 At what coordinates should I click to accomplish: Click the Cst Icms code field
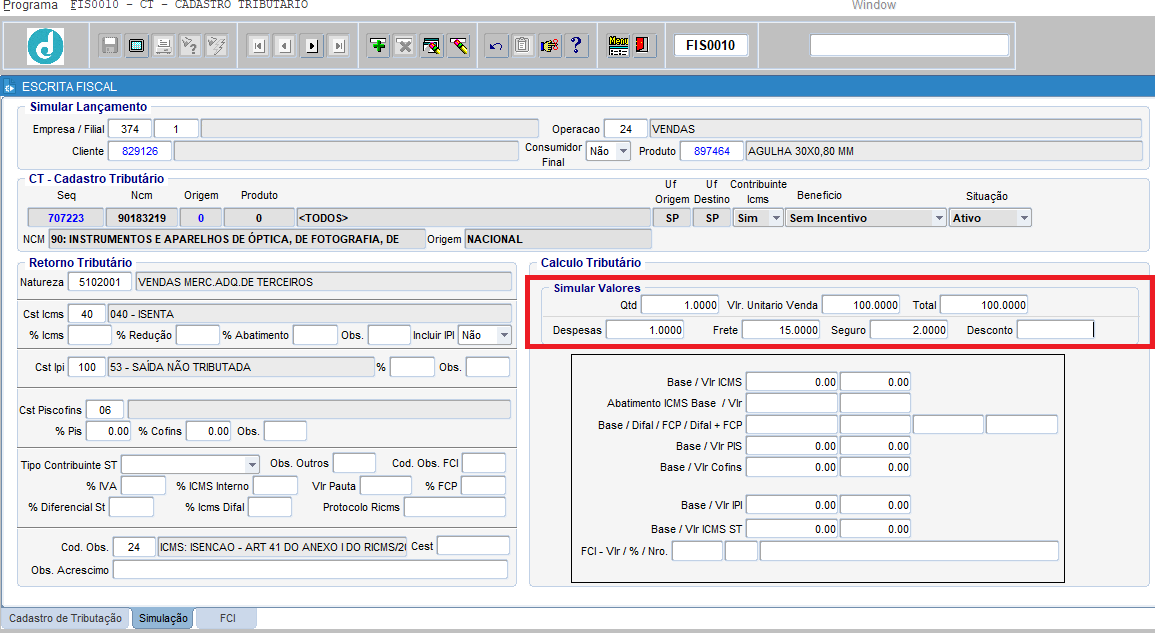pyautogui.click(x=87, y=314)
